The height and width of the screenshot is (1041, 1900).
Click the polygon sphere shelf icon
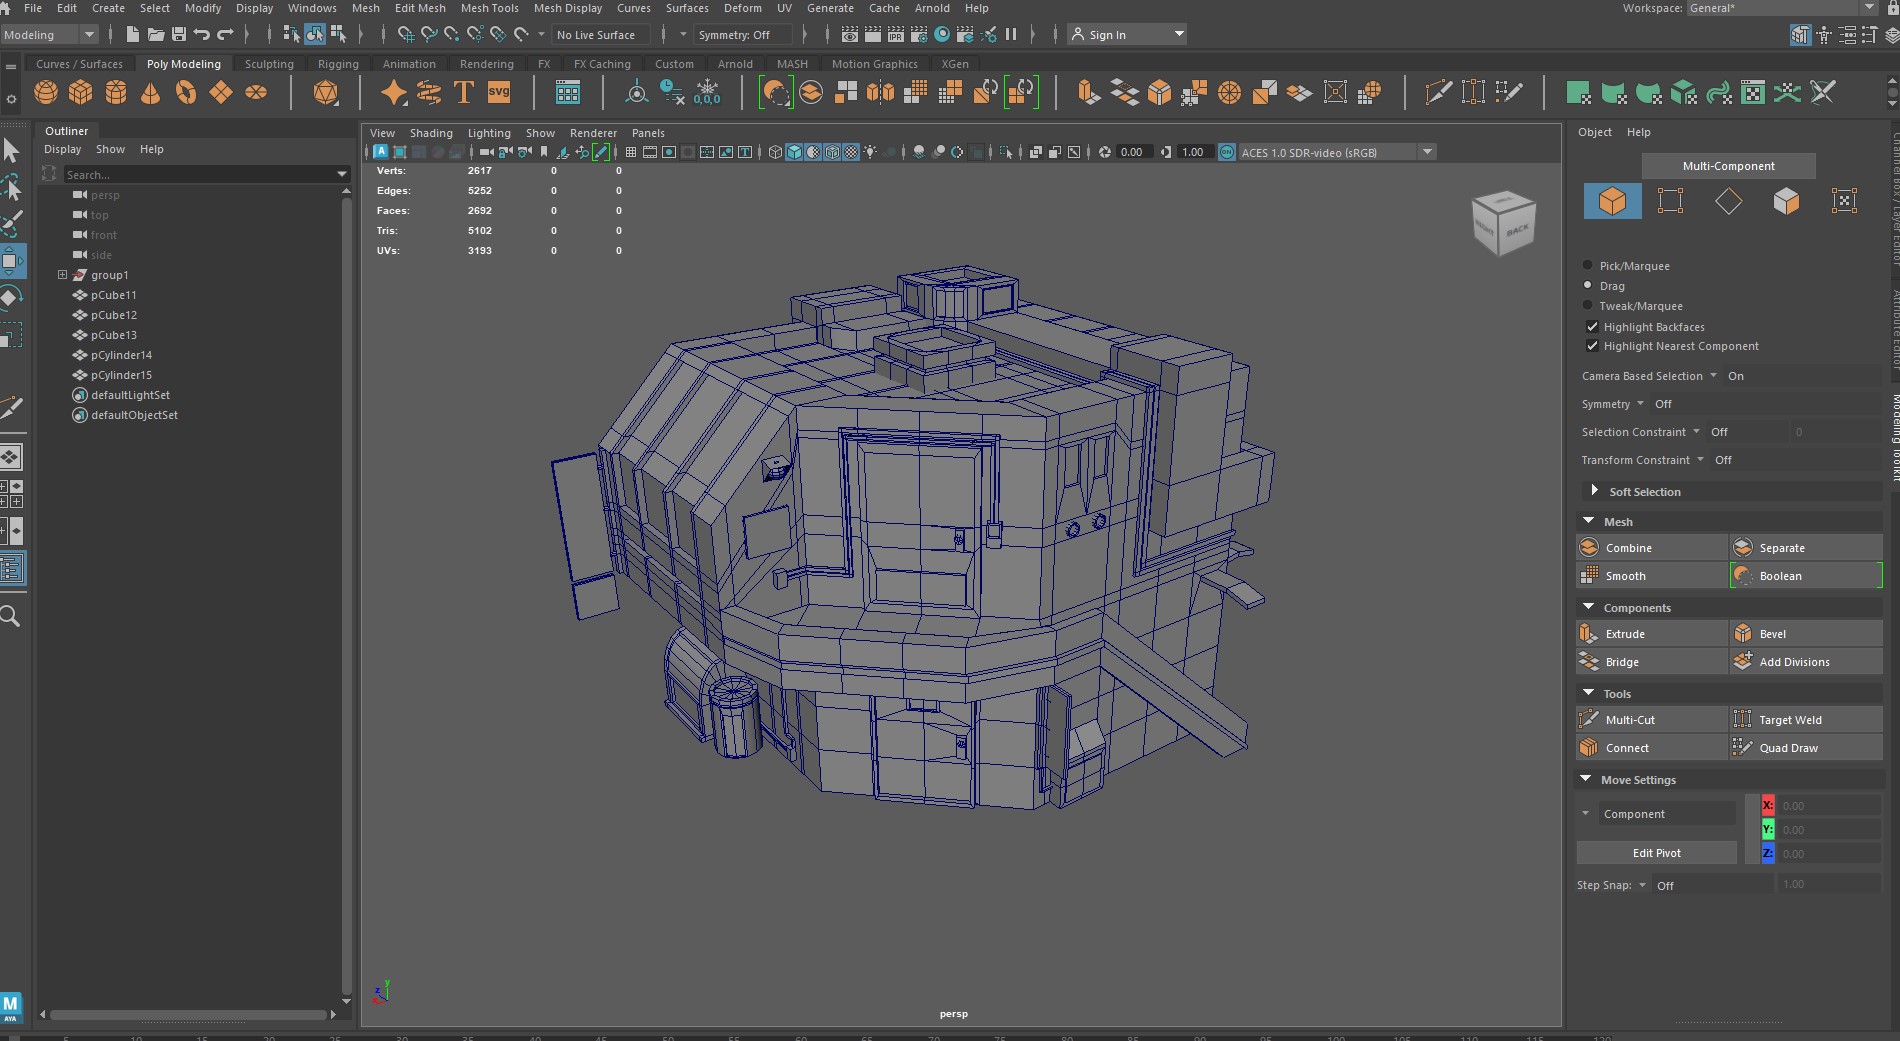[46, 93]
